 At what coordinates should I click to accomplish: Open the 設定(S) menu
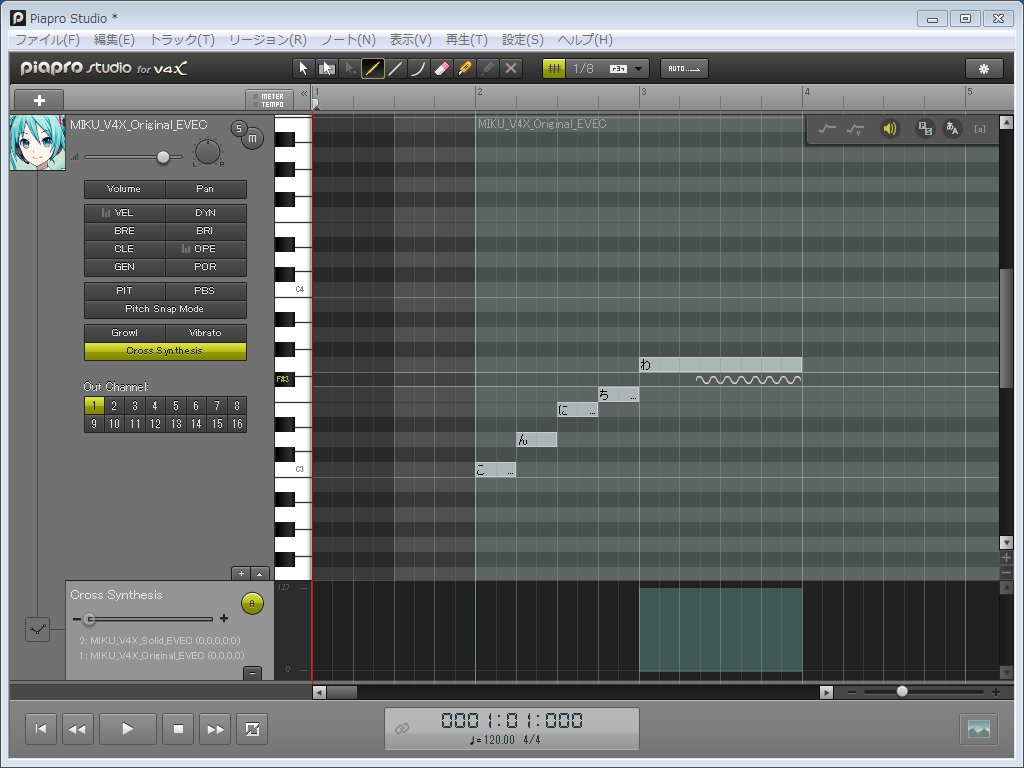pyautogui.click(x=522, y=40)
